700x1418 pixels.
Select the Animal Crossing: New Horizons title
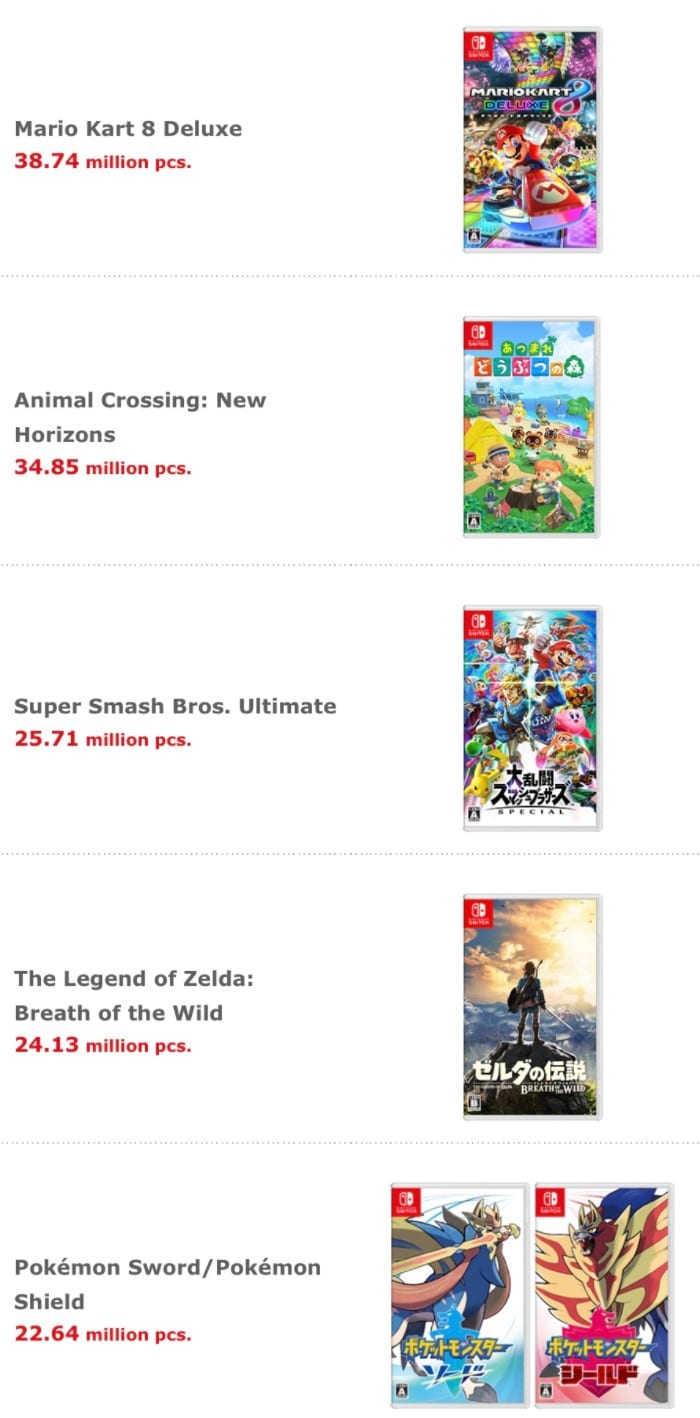click(x=140, y=417)
